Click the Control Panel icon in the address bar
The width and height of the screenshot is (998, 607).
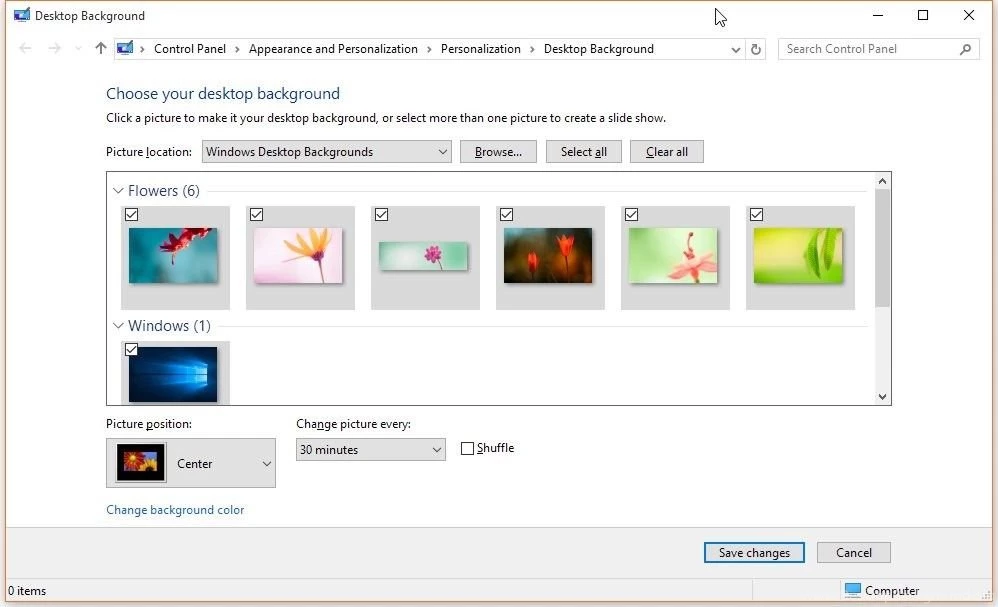tap(124, 47)
